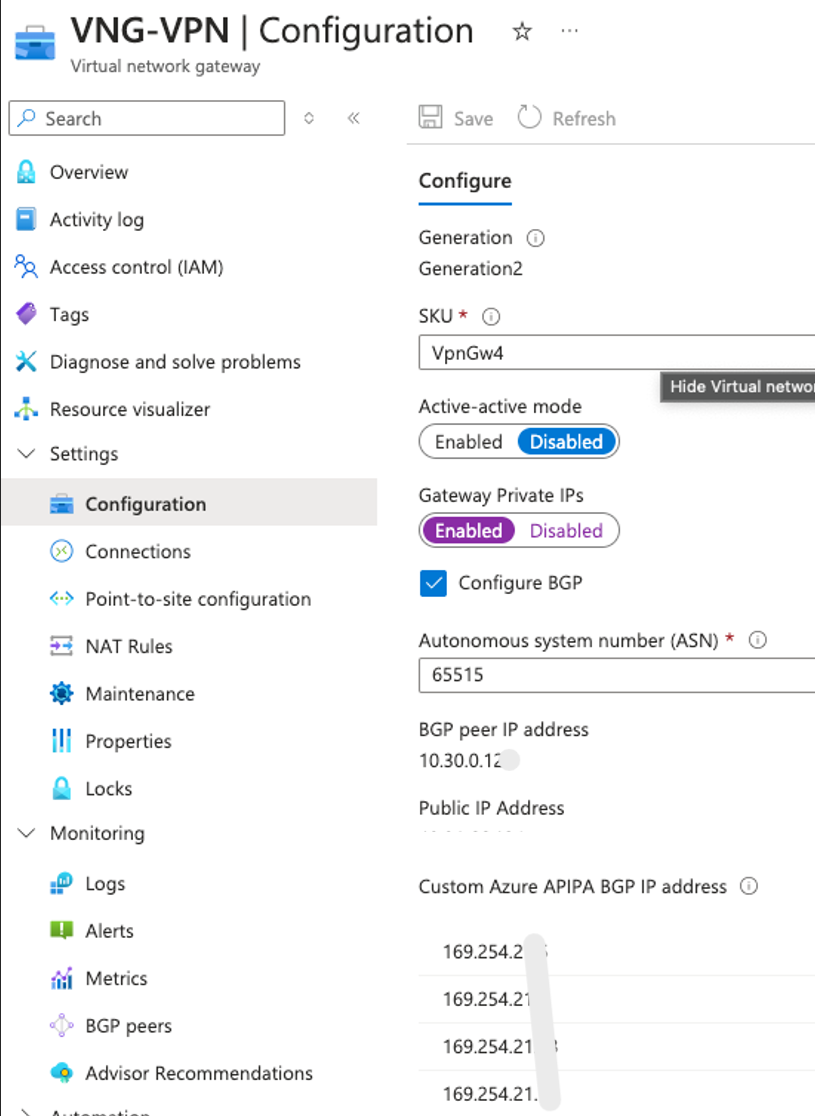Open the ellipsis more options menu
The image size is (815, 1116).
pos(569,31)
